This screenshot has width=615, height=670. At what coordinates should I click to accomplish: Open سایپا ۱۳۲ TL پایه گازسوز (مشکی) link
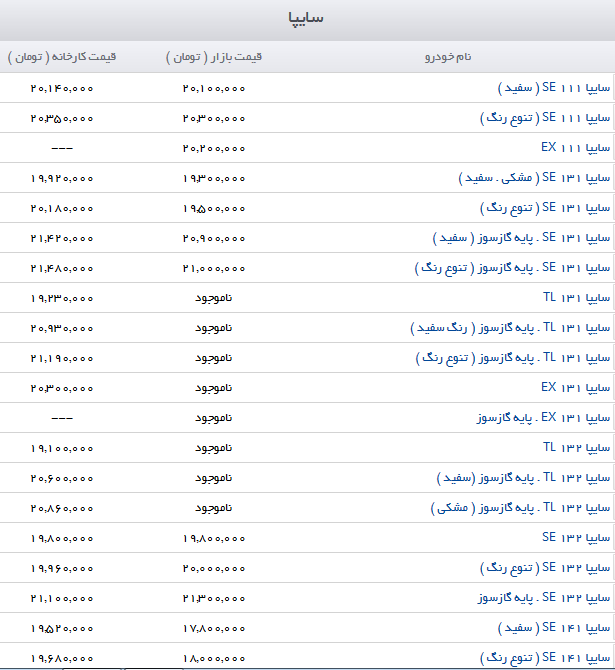(520, 508)
